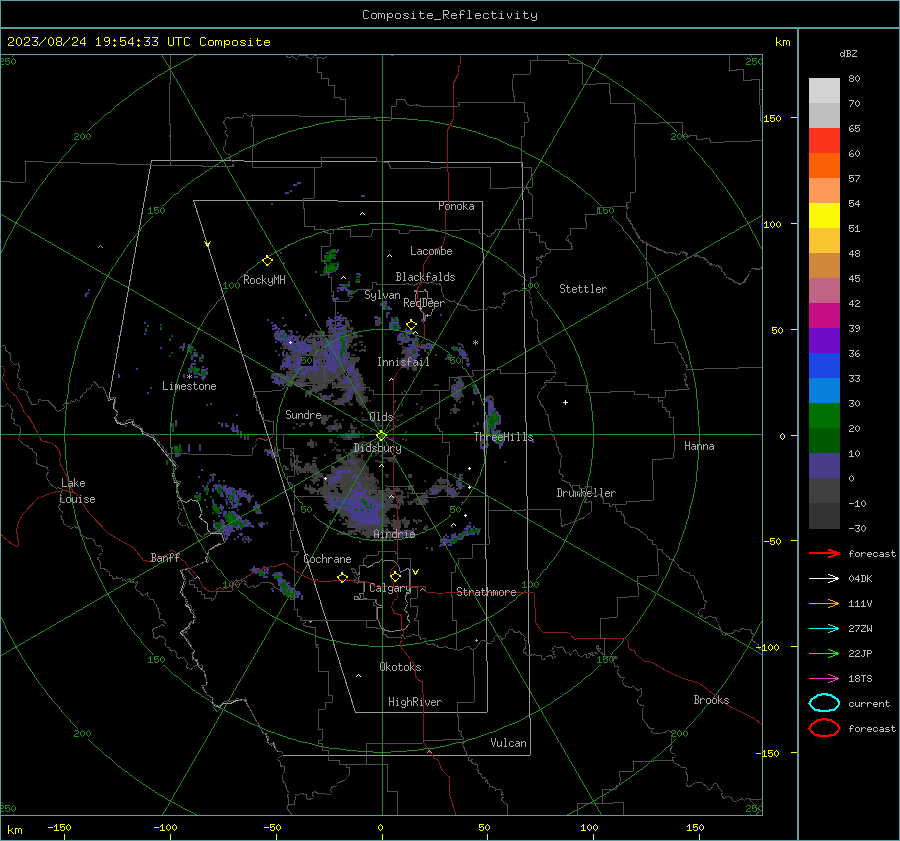The width and height of the screenshot is (900, 841).
Task: Click the Drumheller map label
Action: [586, 493]
